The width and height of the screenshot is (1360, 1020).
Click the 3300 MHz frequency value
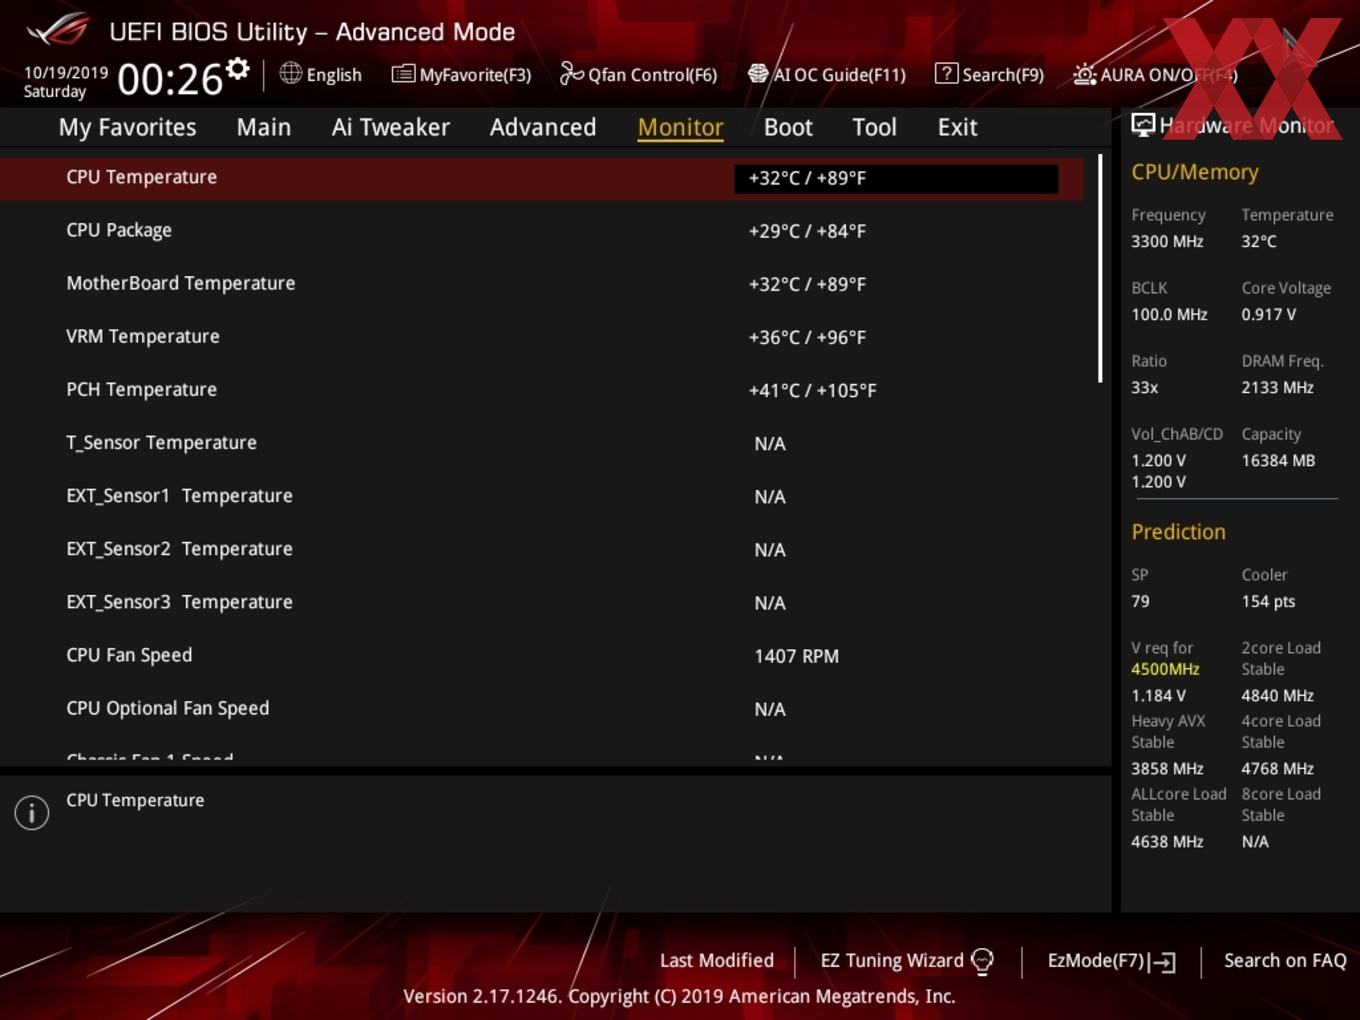point(1167,241)
